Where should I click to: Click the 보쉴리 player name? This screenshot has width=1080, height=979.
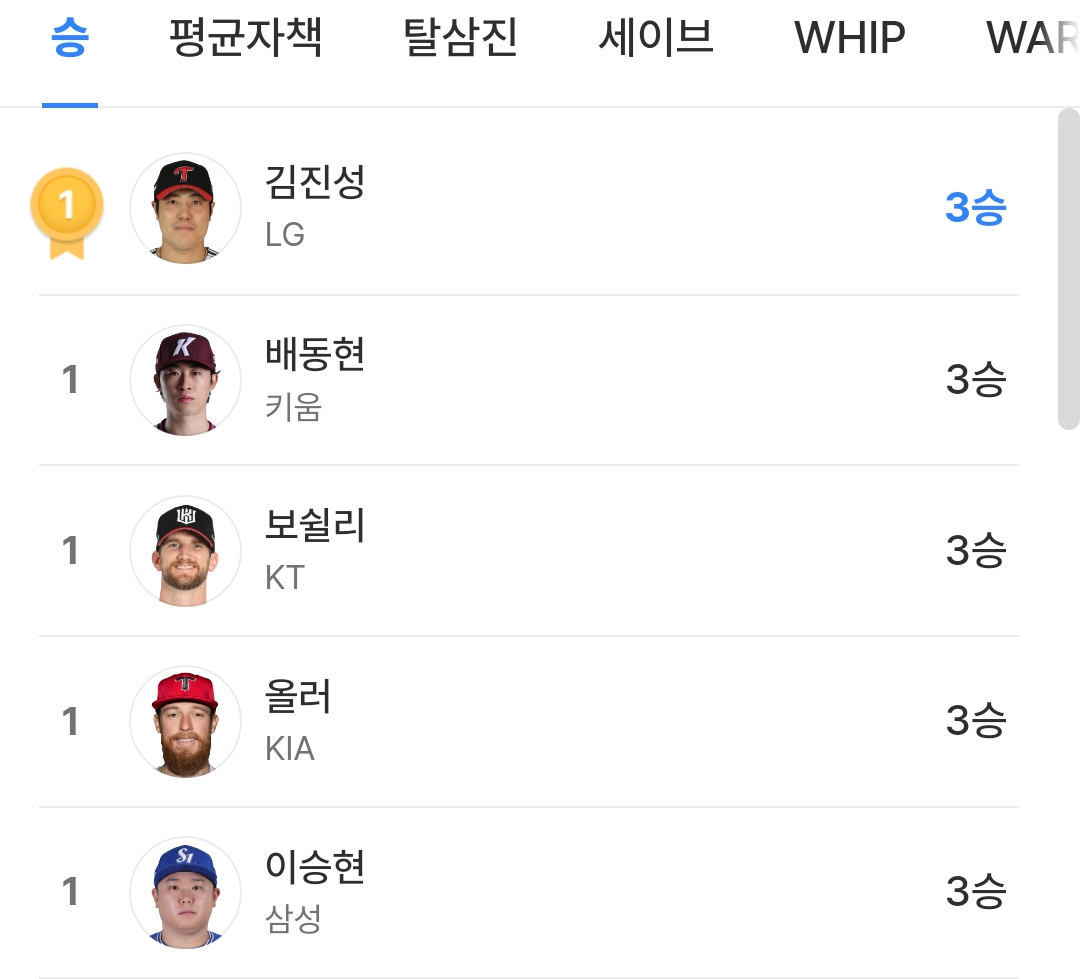click(x=315, y=526)
